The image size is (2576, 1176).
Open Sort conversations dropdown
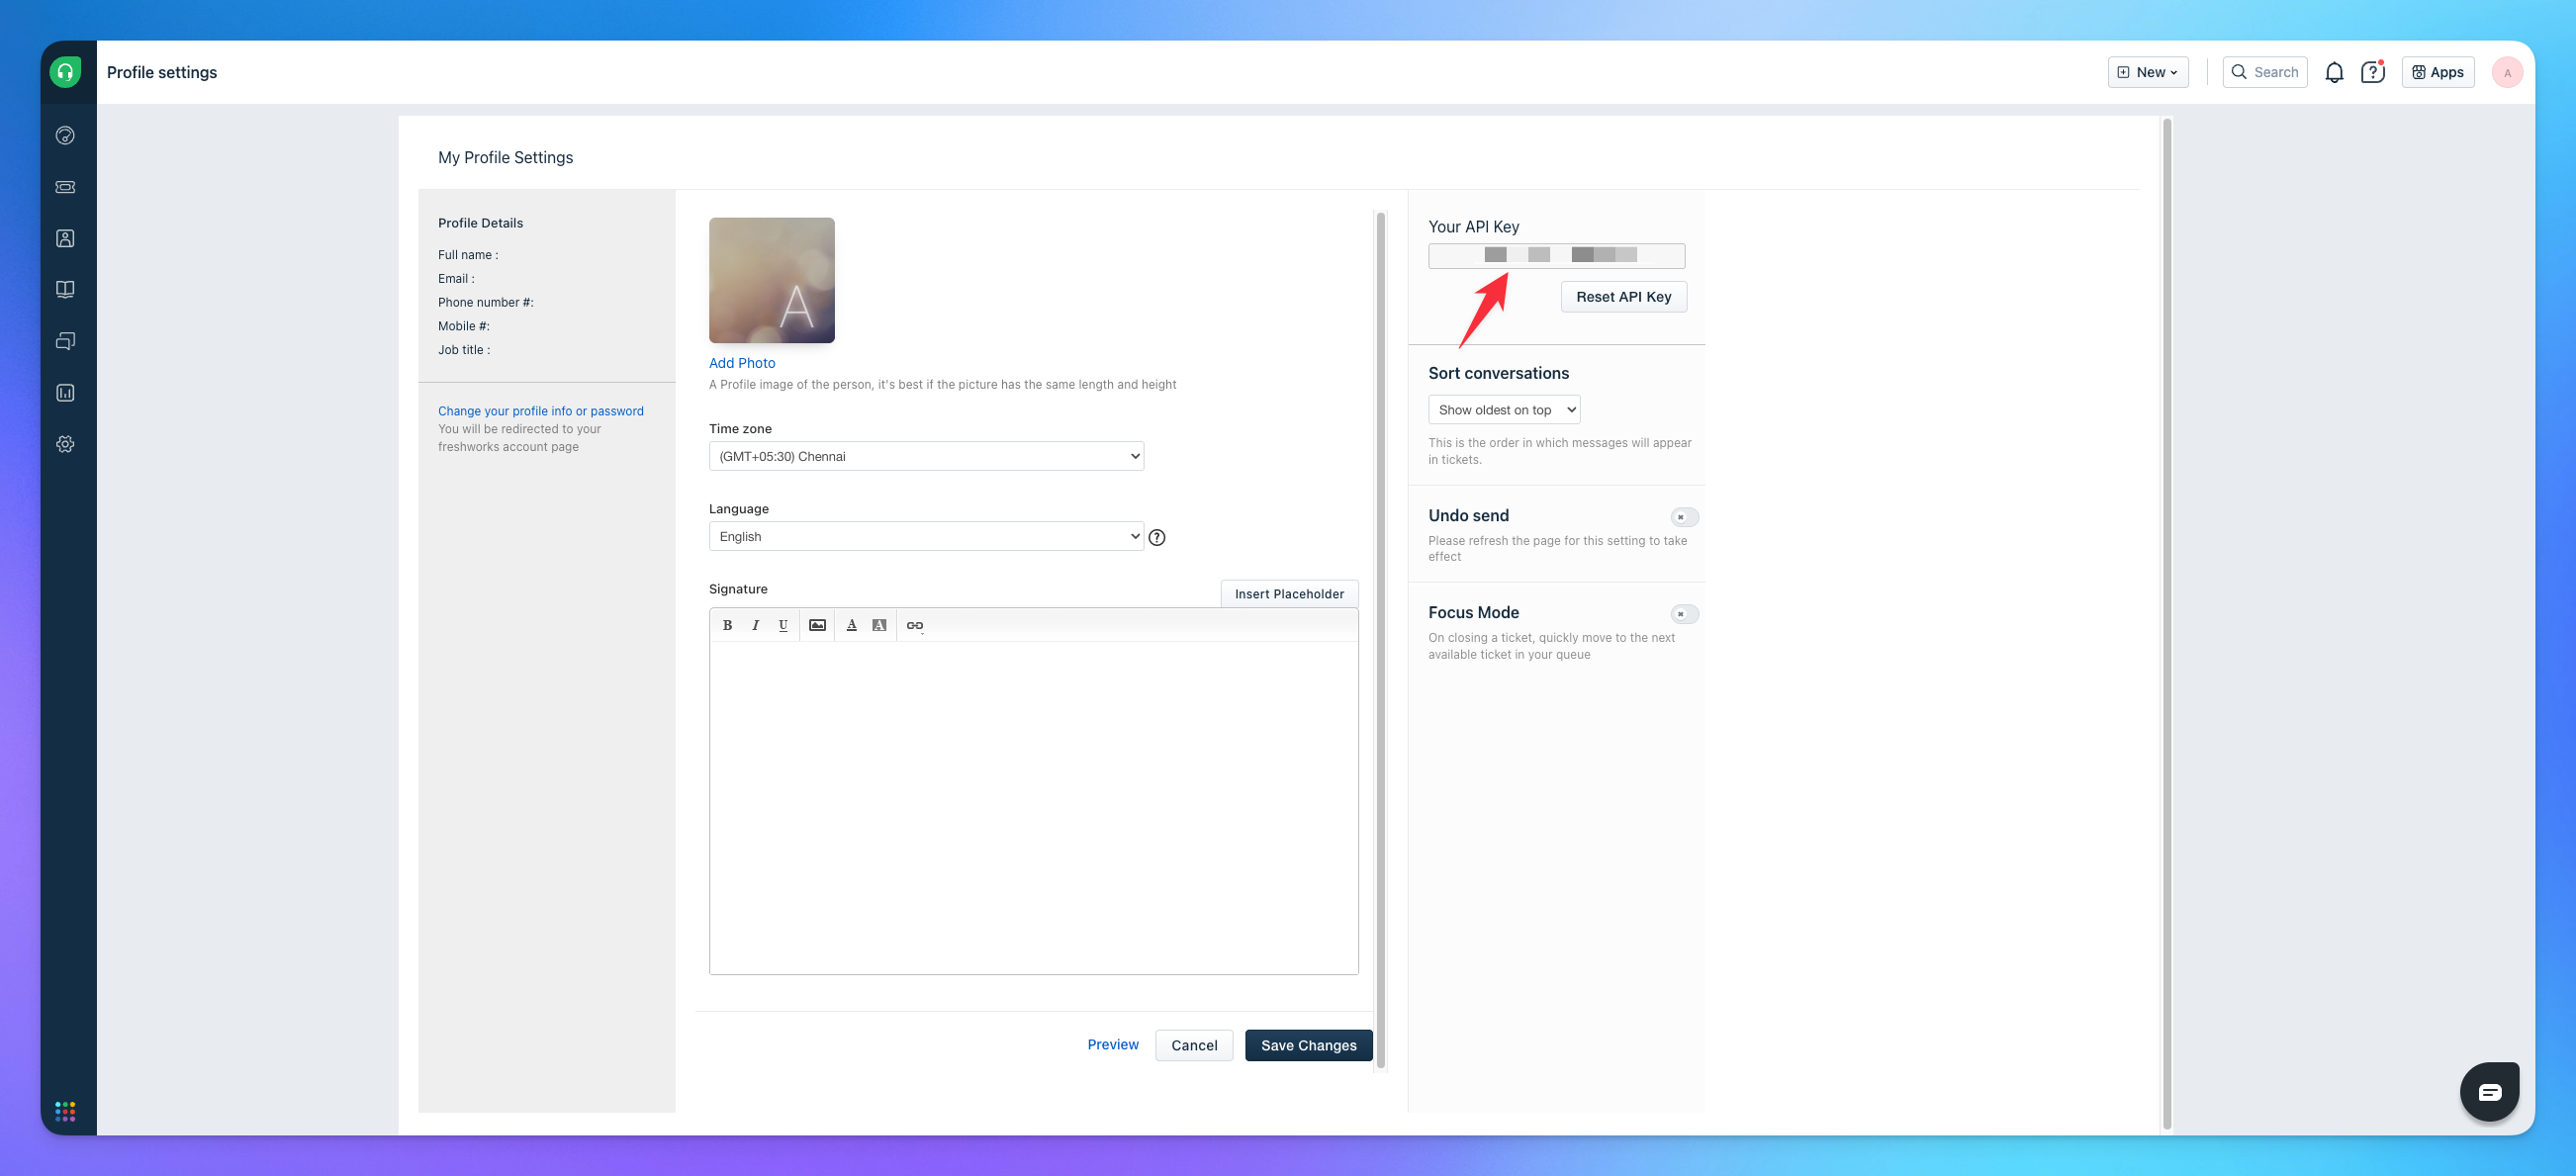pos(1503,410)
